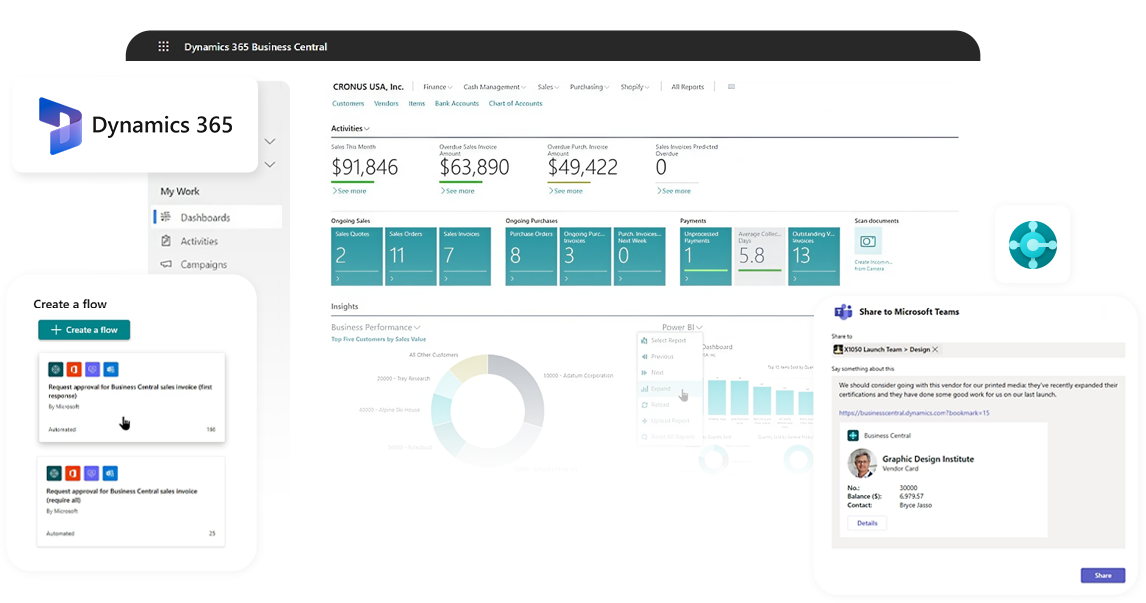The image size is (1146, 603).
Task: Select Activities in the My Work sidebar
Action: (199, 240)
